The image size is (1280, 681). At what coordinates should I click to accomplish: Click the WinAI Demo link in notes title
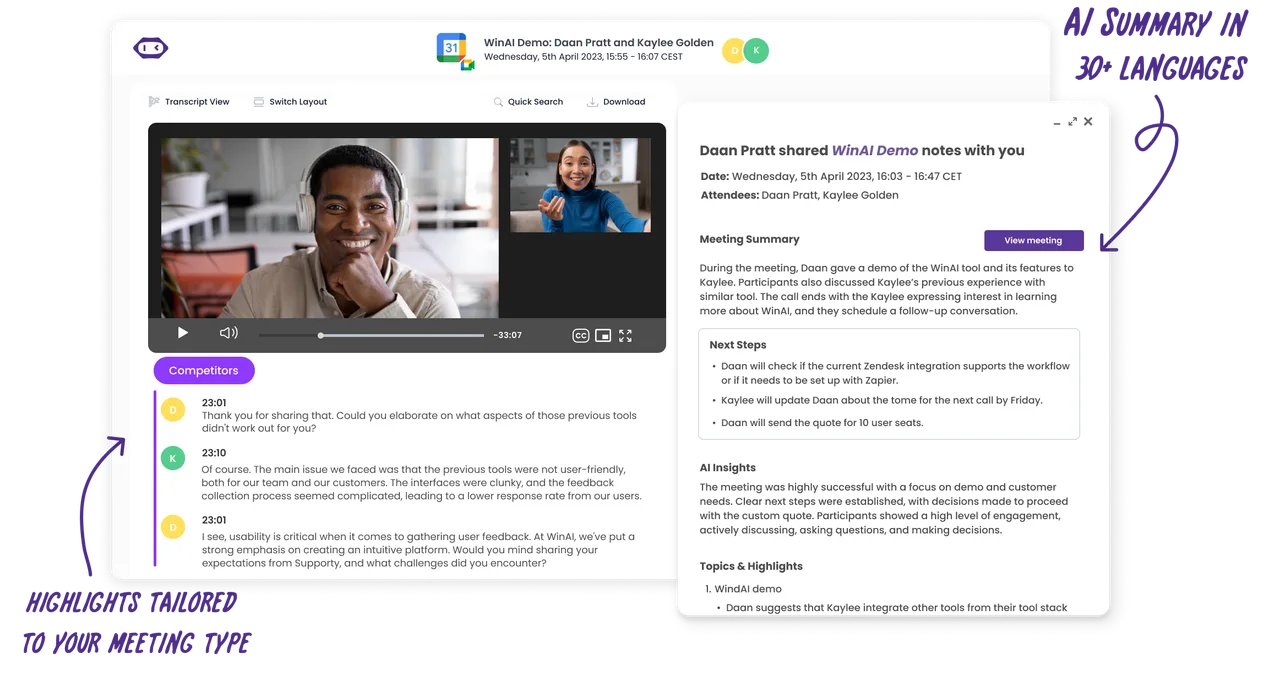coord(875,151)
